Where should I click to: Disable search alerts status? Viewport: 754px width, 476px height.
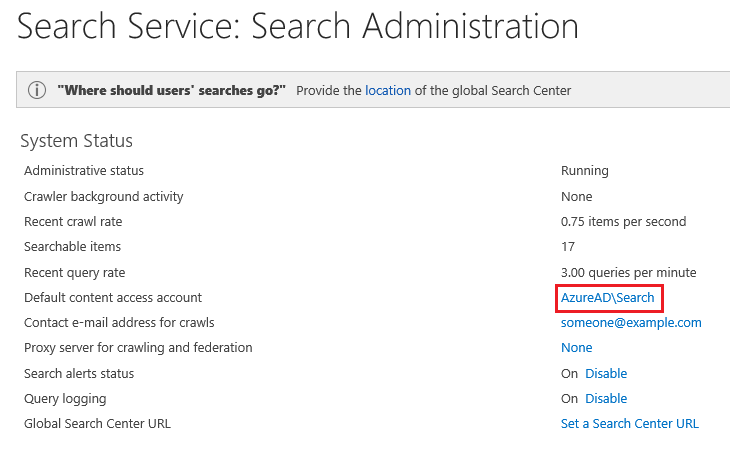606,374
